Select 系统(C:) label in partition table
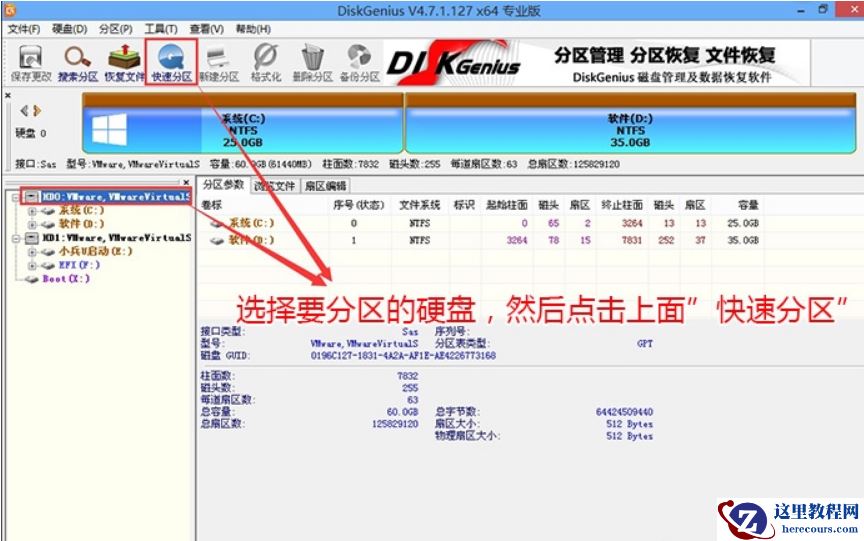864x541 pixels. (251, 223)
